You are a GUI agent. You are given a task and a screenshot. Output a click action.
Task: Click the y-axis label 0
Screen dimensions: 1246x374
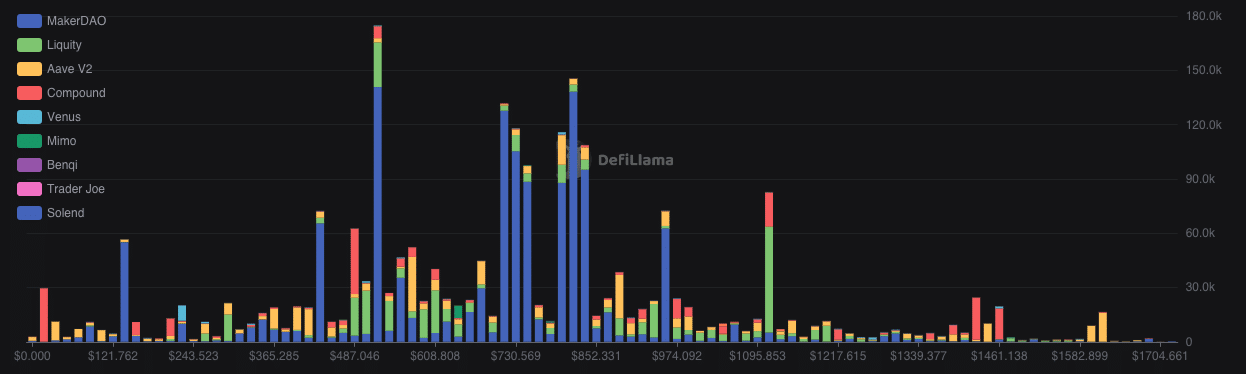click(1190, 342)
